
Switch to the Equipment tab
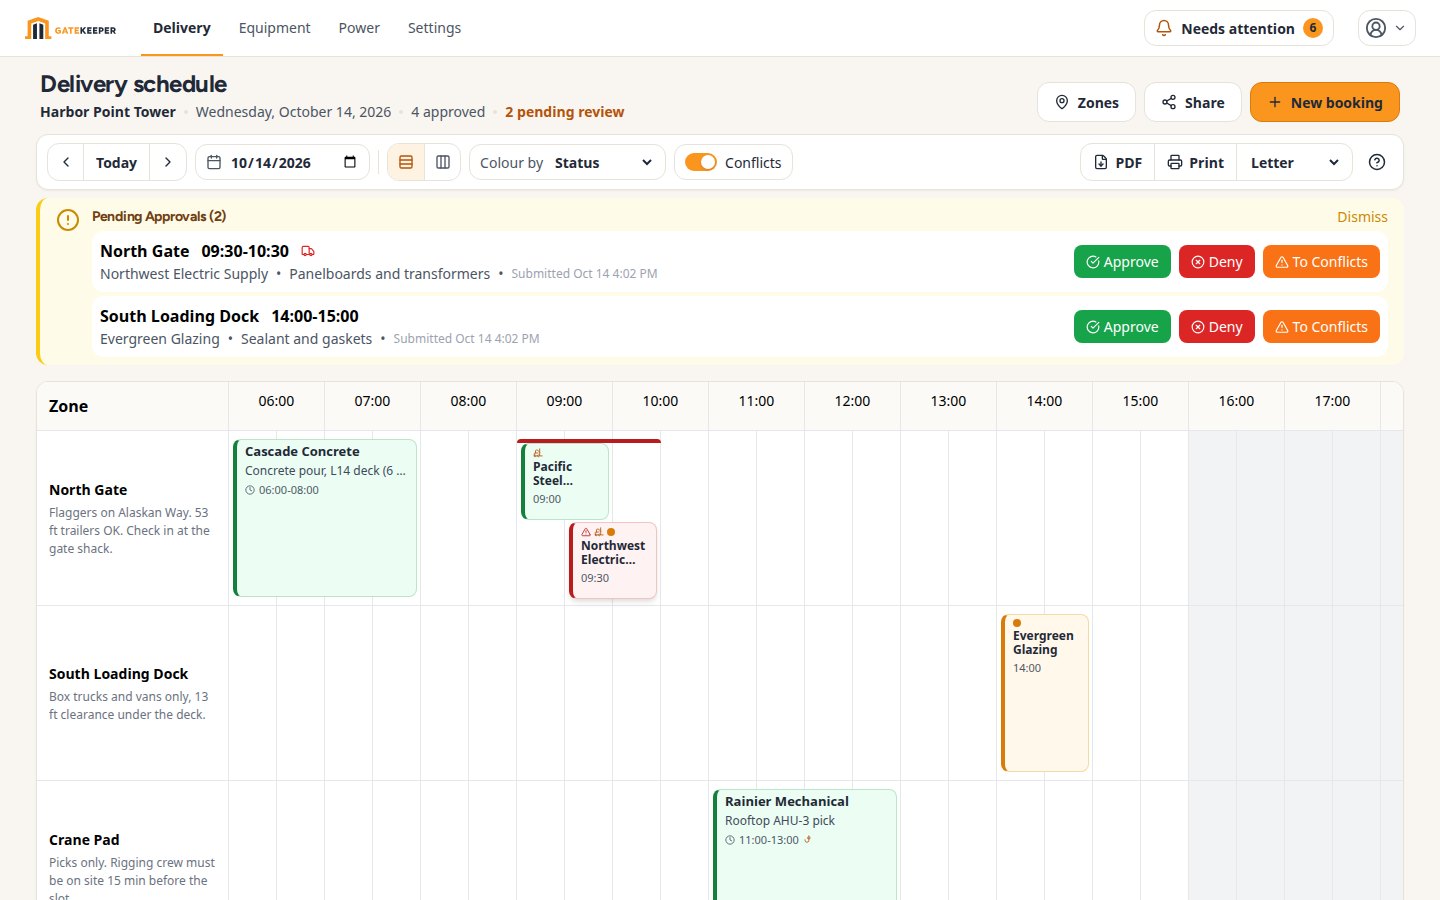coord(274,28)
